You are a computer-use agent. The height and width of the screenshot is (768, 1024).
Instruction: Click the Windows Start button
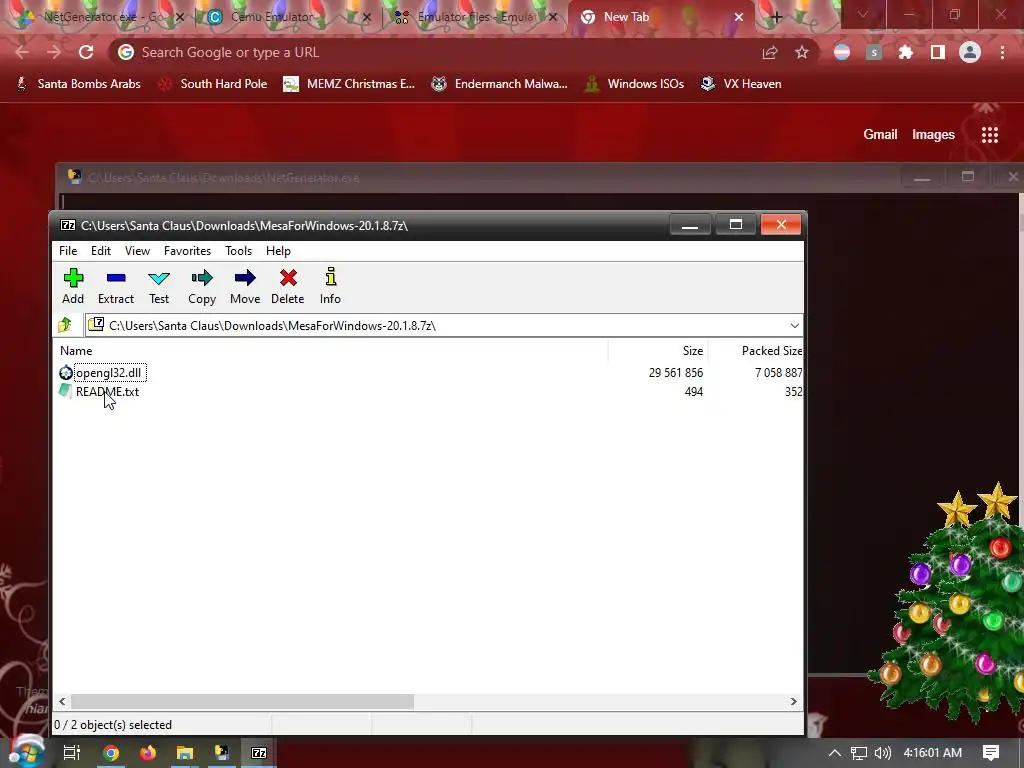tap(26, 752)
